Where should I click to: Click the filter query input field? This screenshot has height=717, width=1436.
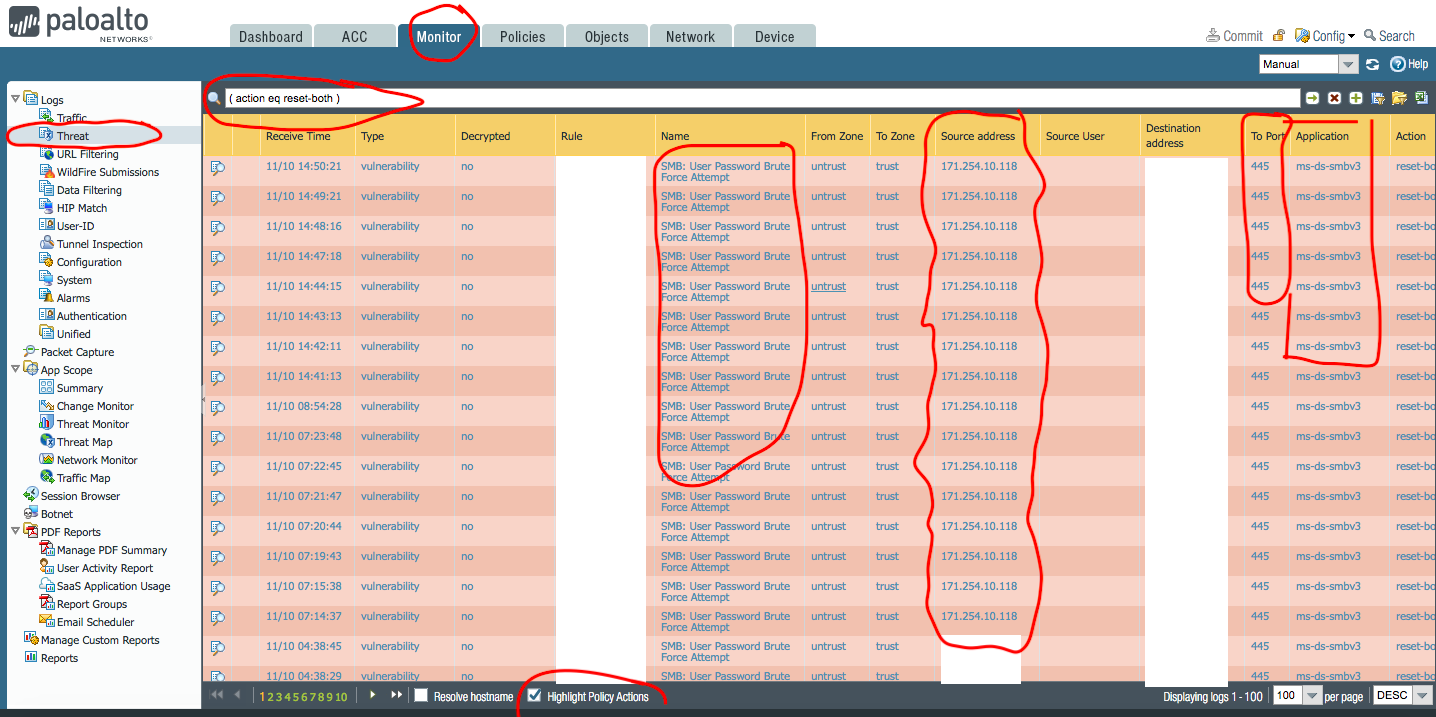click(760, 98)
